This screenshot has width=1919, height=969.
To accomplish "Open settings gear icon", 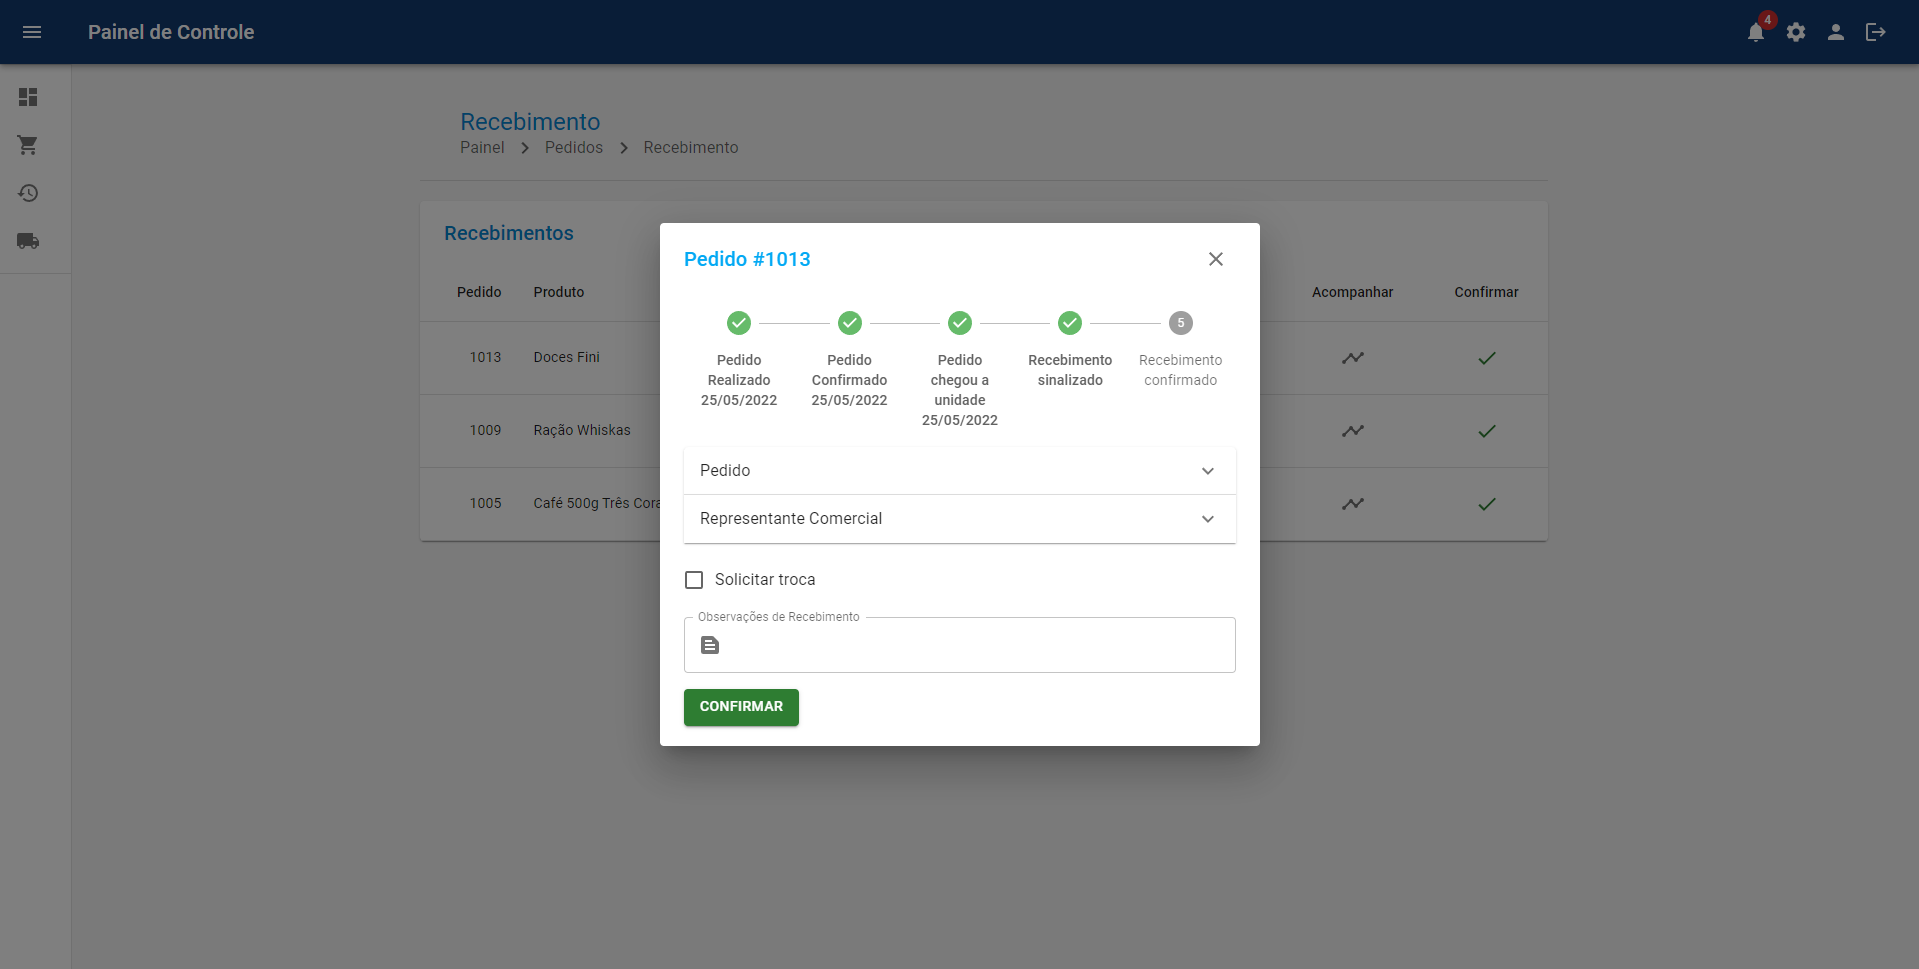I will [x=1796, y=32].
